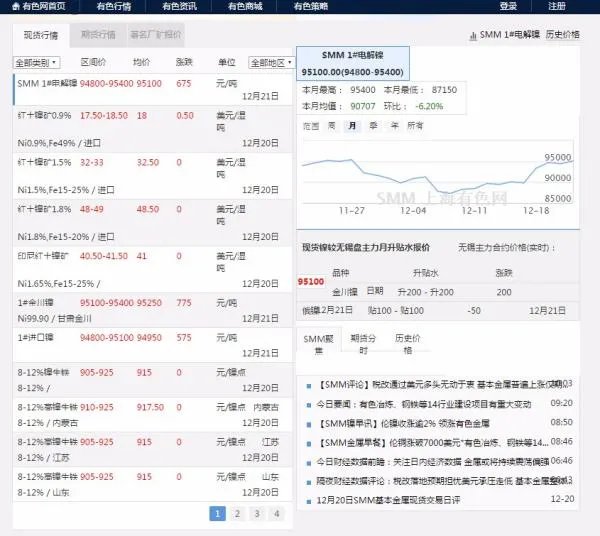600x536 pixels.
Task: Select the 红土镍矿0.9% row
Action: pyautogui.click(x=153, y=129)
